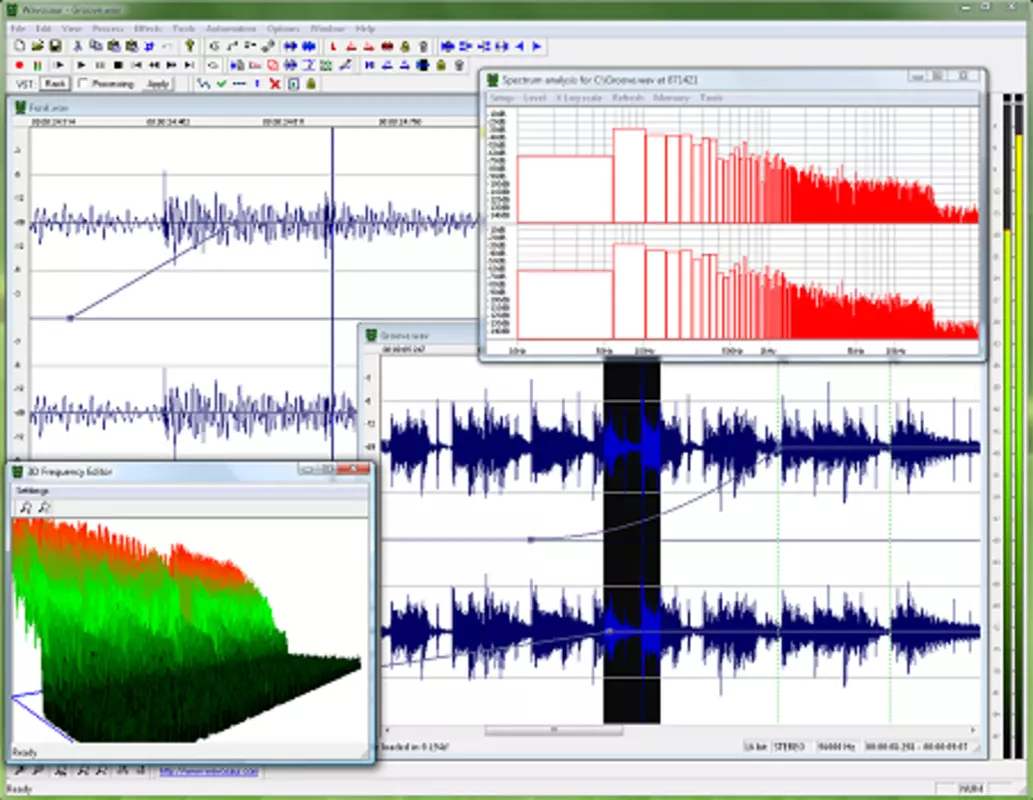Open file using the folder icon
This screenshot has width=1033, height=800.
pos(38,46)
